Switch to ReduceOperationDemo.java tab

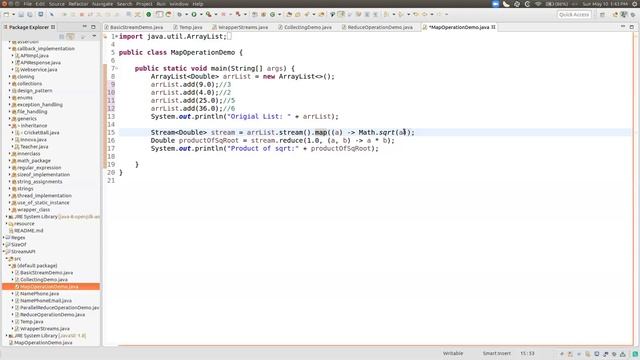(380, 27)
